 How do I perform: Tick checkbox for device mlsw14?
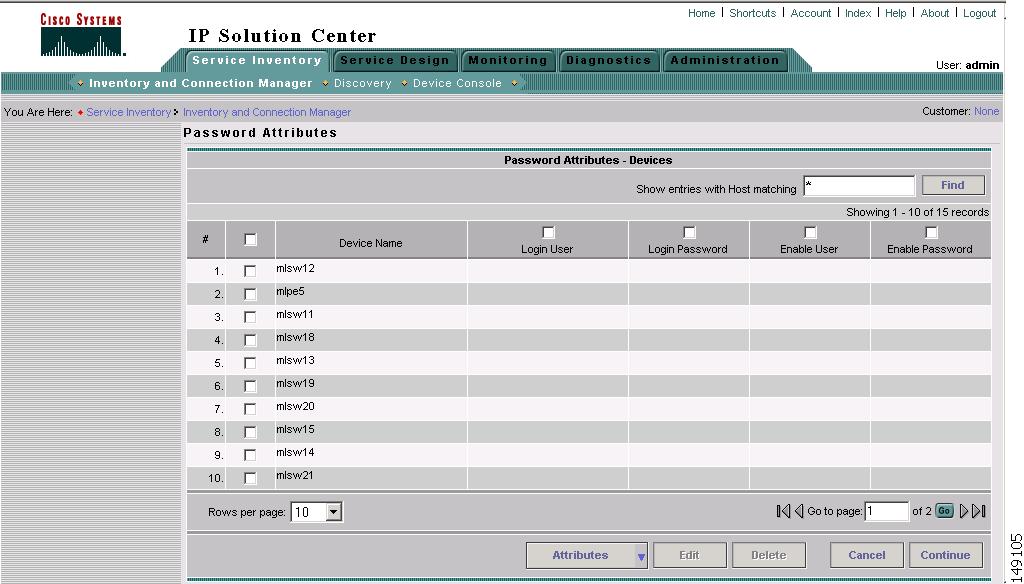250,455
